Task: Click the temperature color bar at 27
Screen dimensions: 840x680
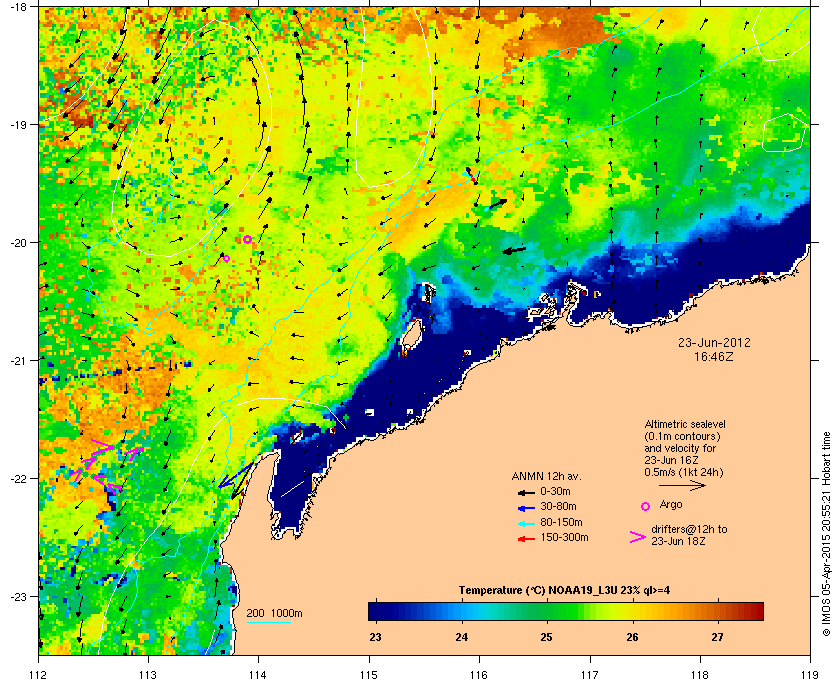Action: [717, 611]
